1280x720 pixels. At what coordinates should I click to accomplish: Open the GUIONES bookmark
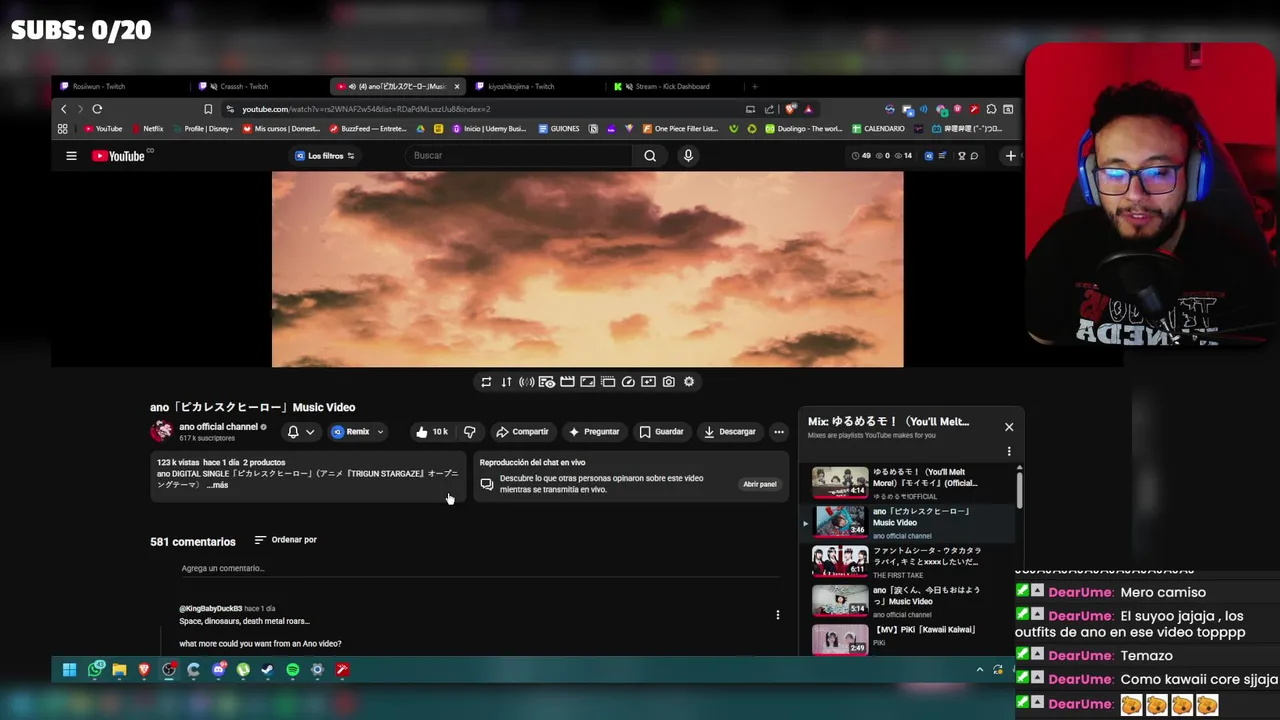(559, 129)
